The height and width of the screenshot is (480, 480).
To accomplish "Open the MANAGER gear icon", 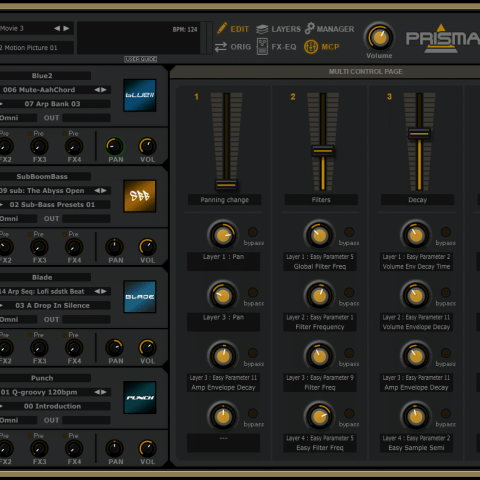I will pos(310,28).
